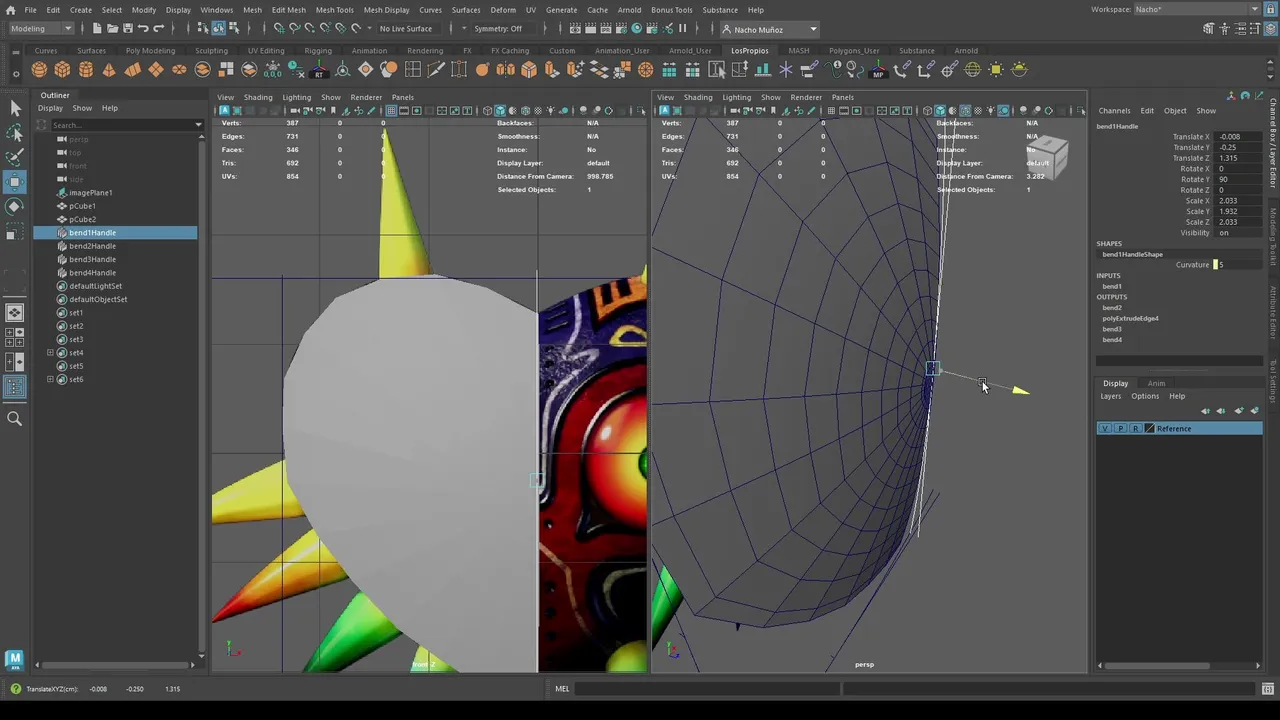1280x720 pixels.
Task: Create polygon cone from shelf
Action: [109, 69]
